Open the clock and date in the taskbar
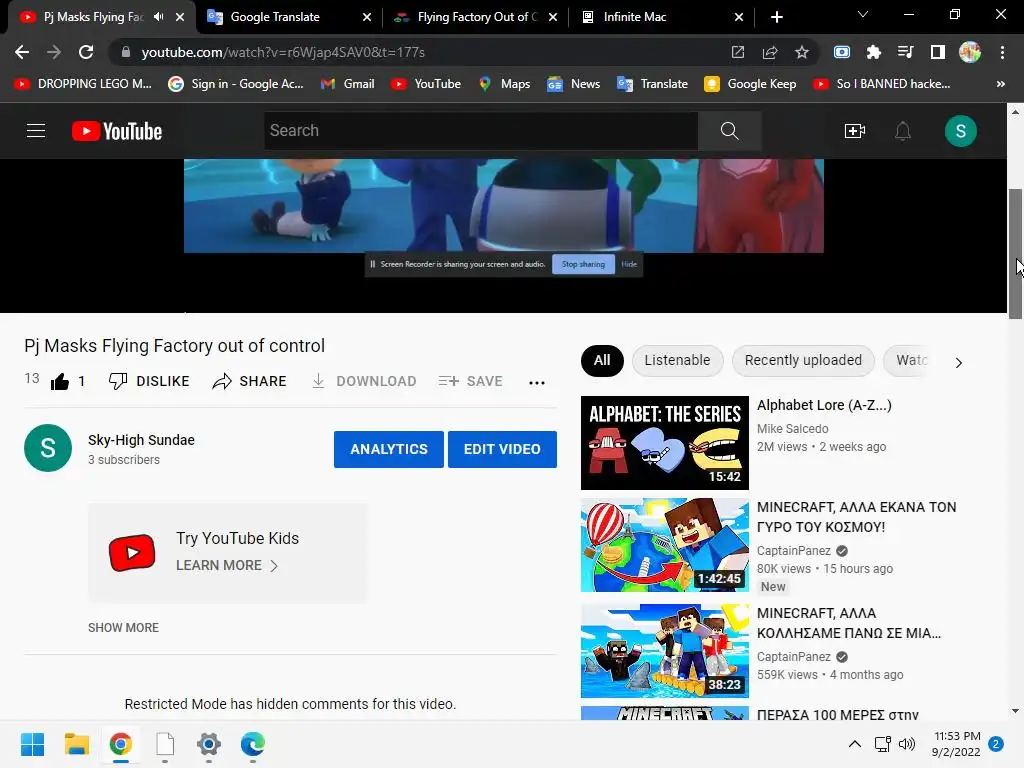This screenshot has height=768, width=1024. pyautogui.click(x=956, y=744)
